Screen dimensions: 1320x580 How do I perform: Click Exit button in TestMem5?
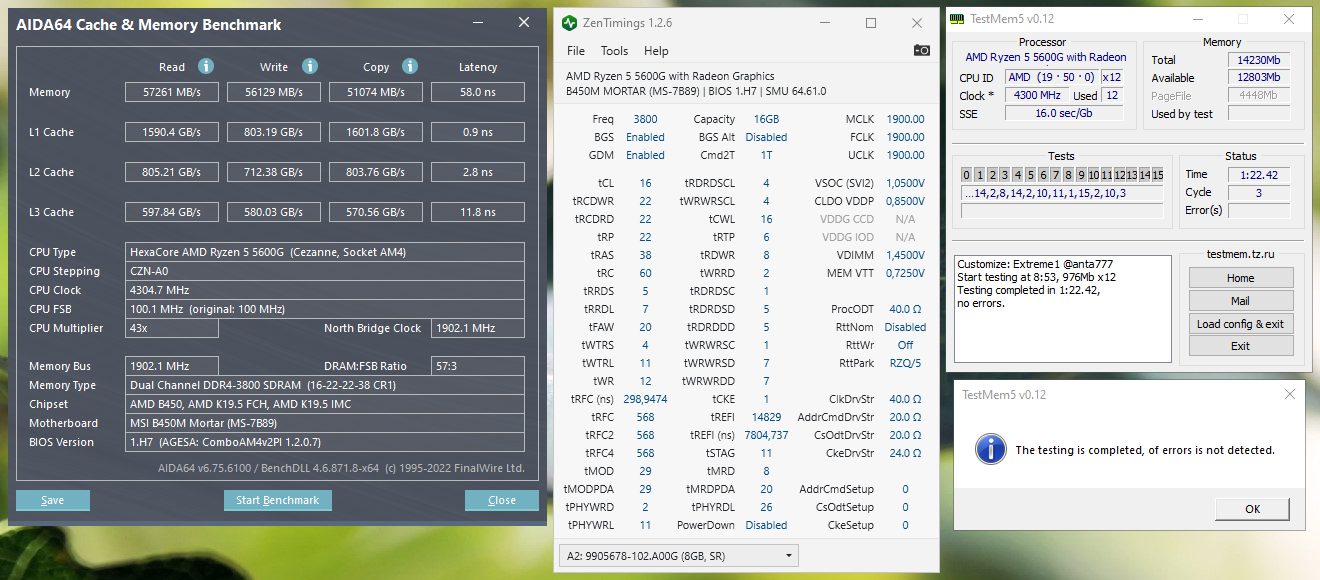pyautogui.click(x=1240, y=346)
